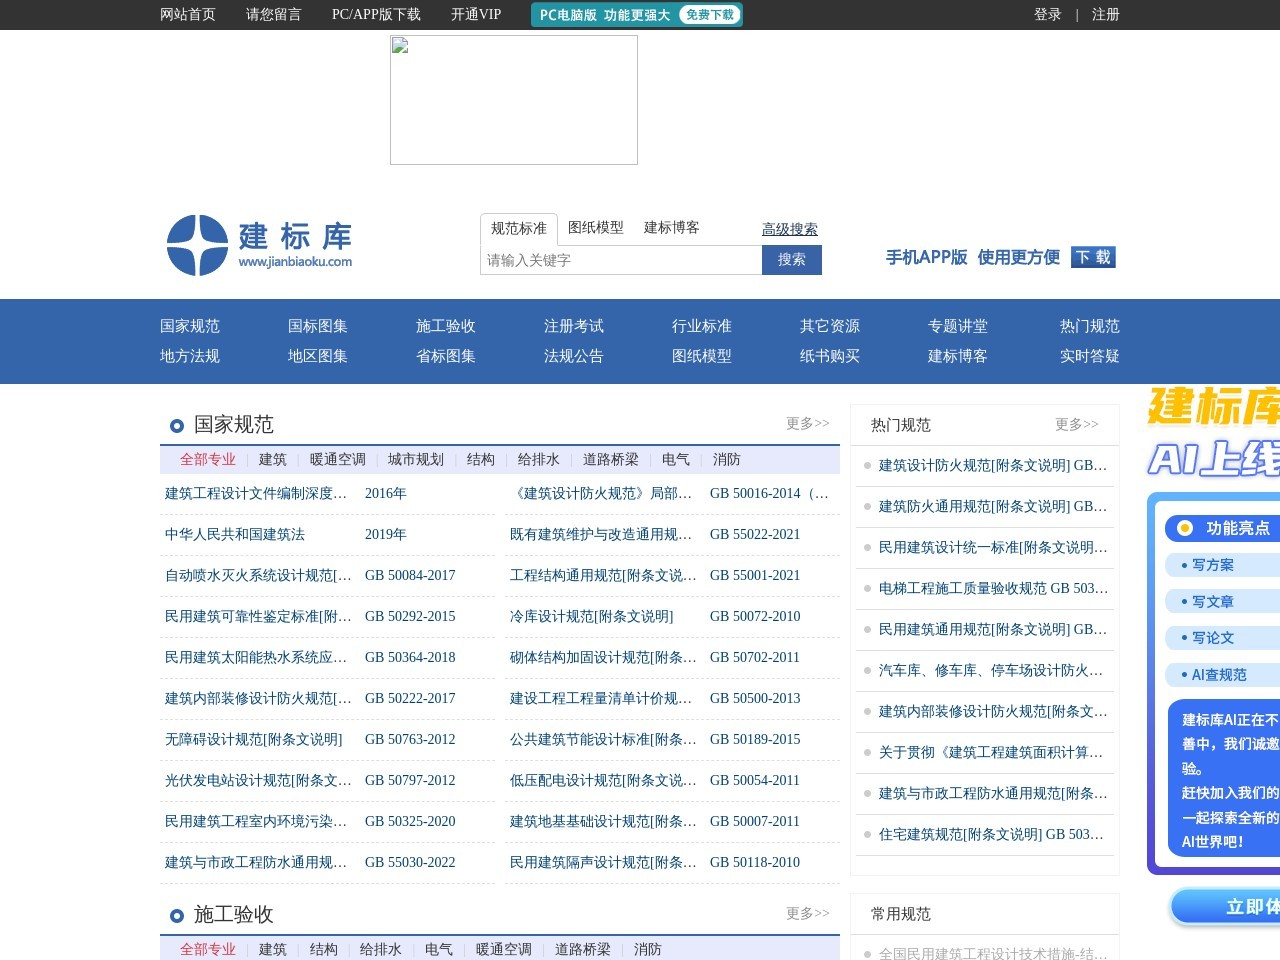Open 民用建筑隔声设计规范 entry
The image size is (1280, 960).
(603, 863)
